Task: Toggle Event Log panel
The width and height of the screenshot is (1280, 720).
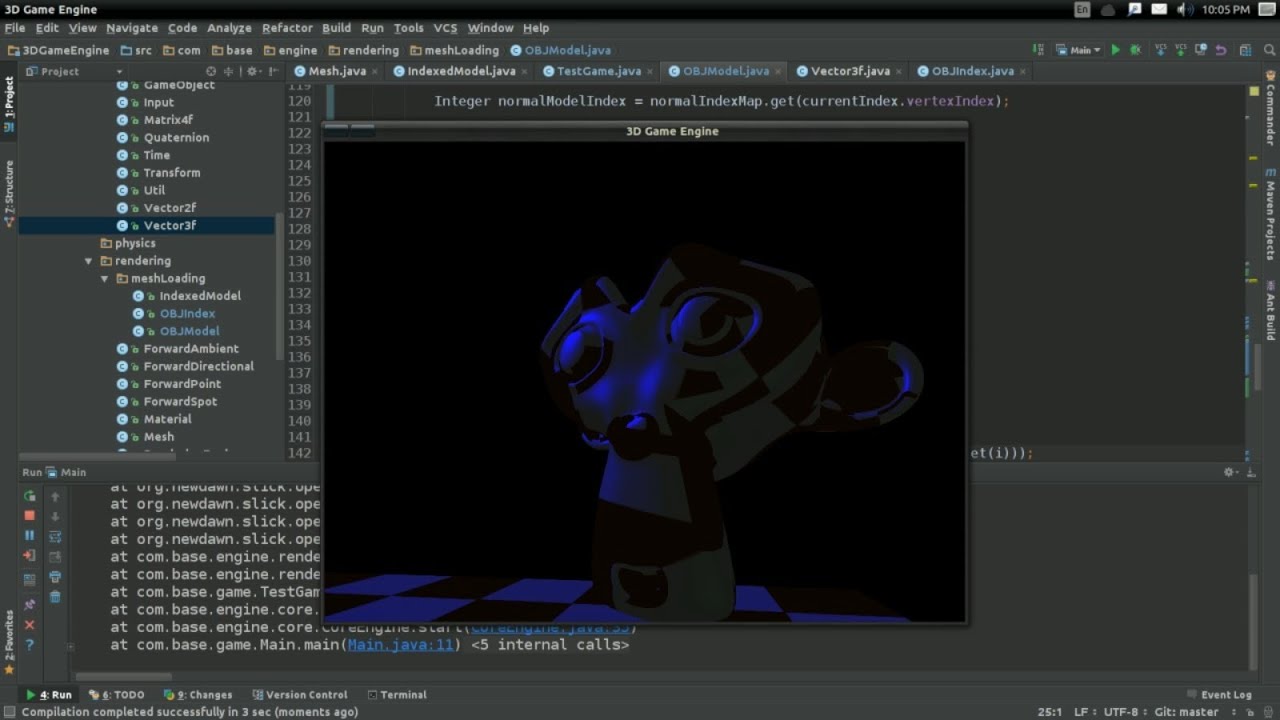Action: [x=1219, y=695]
